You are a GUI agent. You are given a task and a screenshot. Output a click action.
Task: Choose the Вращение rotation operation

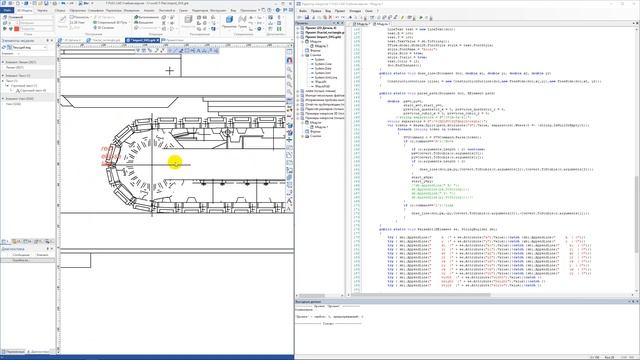tap(144, 23)
